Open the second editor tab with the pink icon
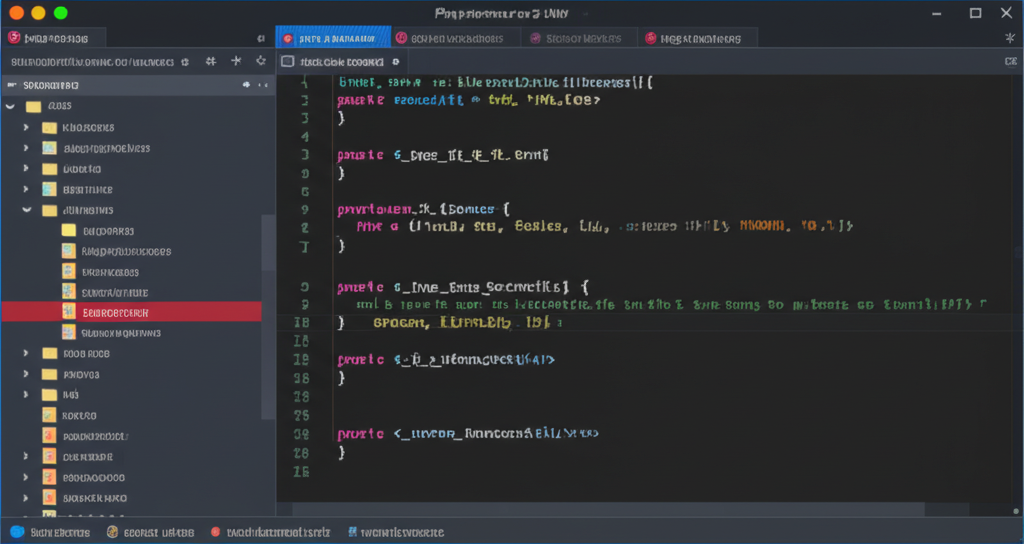 pyautogui.click(x=455, y=38)
